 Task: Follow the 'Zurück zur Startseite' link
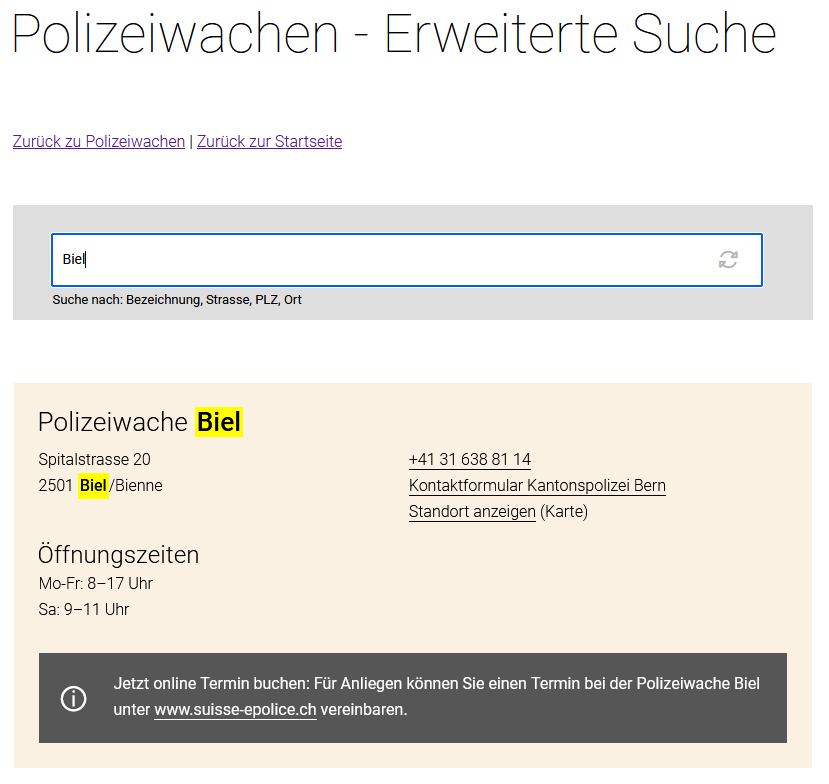click(x=270, y=142)
